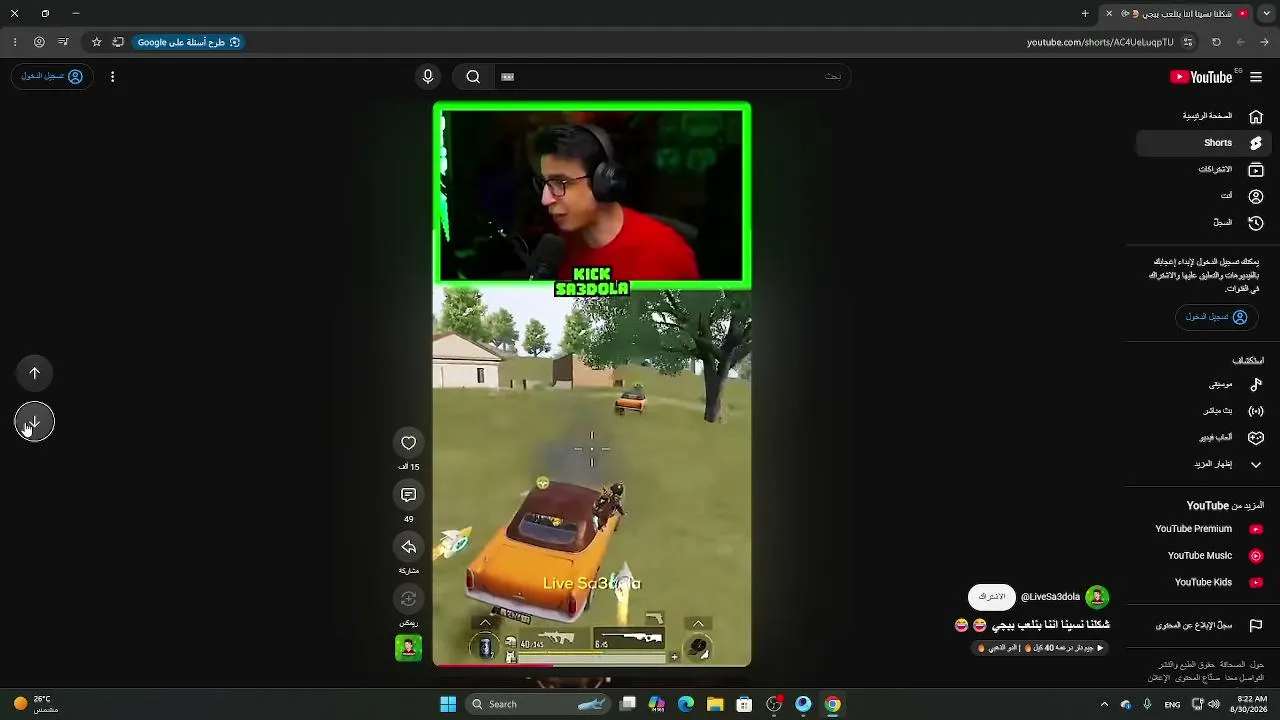The height and width of the screenshot is (720, 1280).
Task: Open YouTube settings three-dot menu
Action: (x=112, y=77)
